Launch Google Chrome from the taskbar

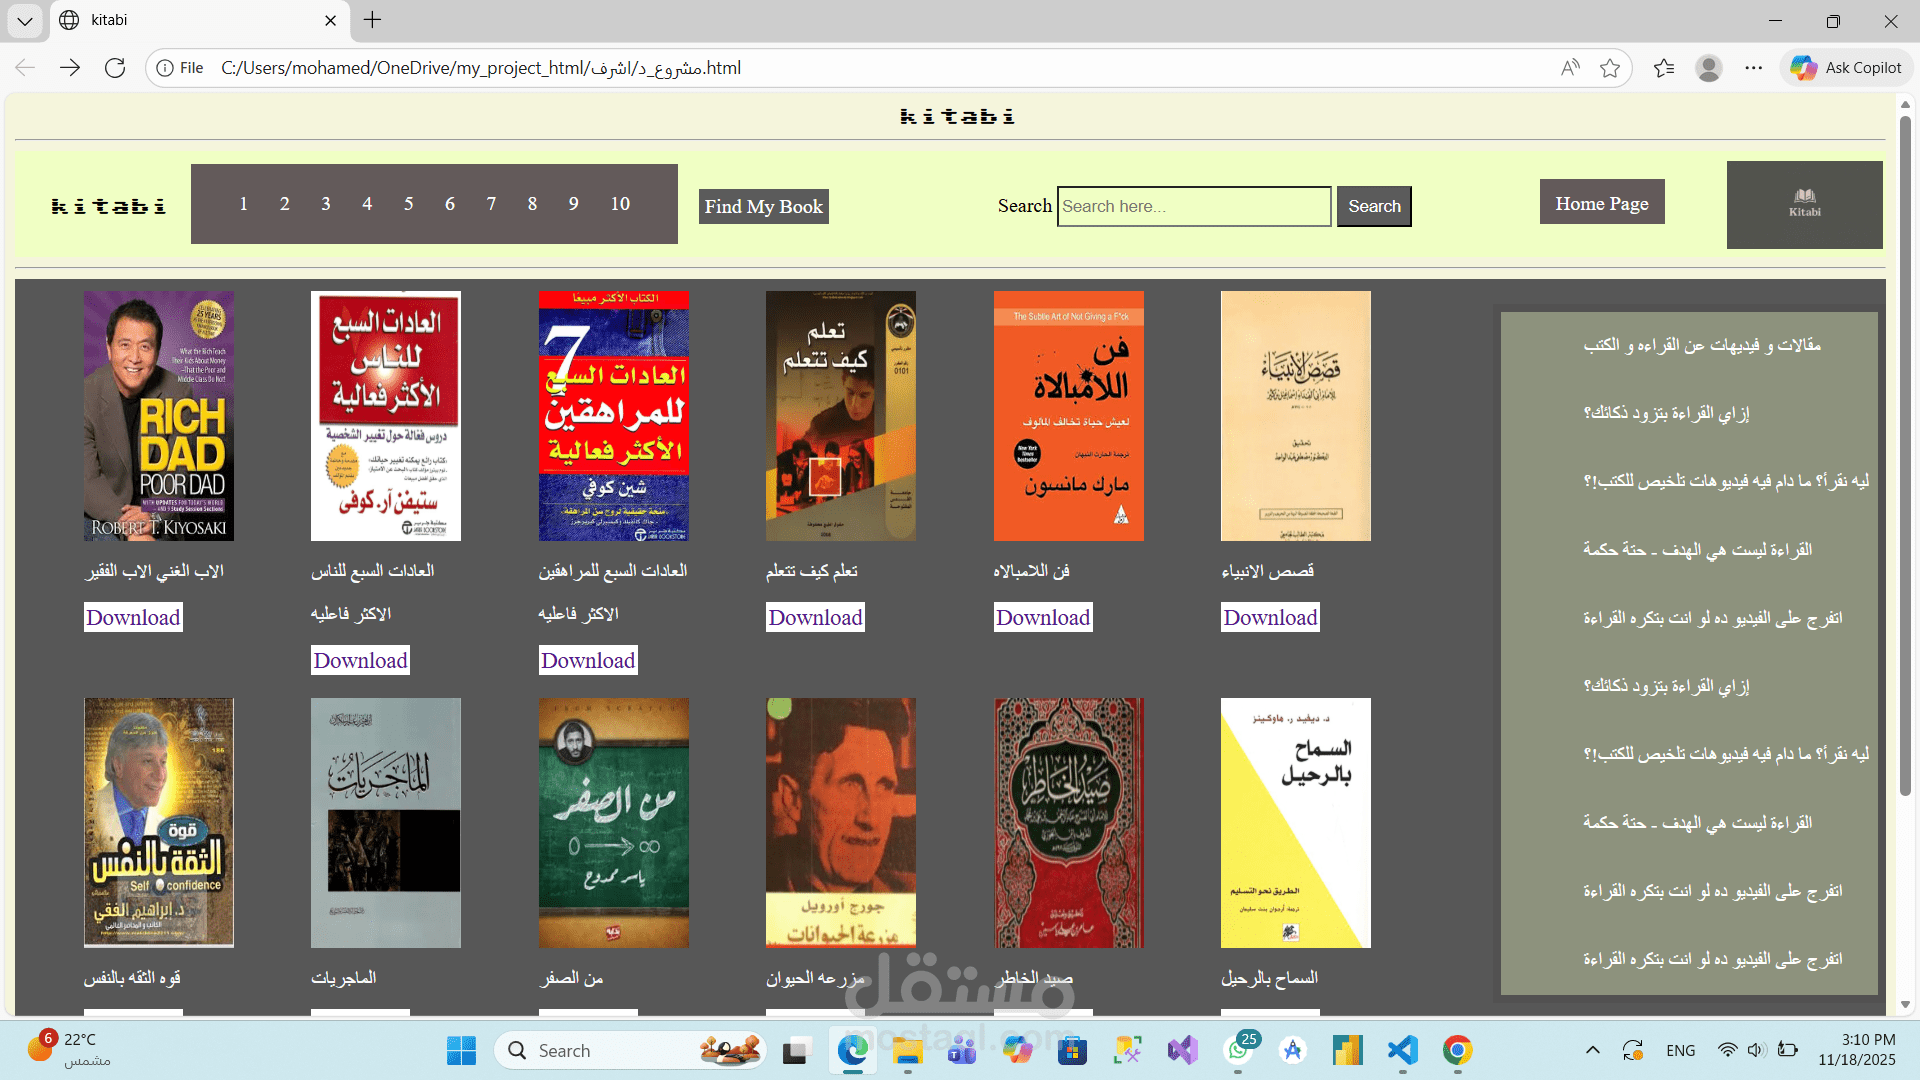(1457, 1050)
